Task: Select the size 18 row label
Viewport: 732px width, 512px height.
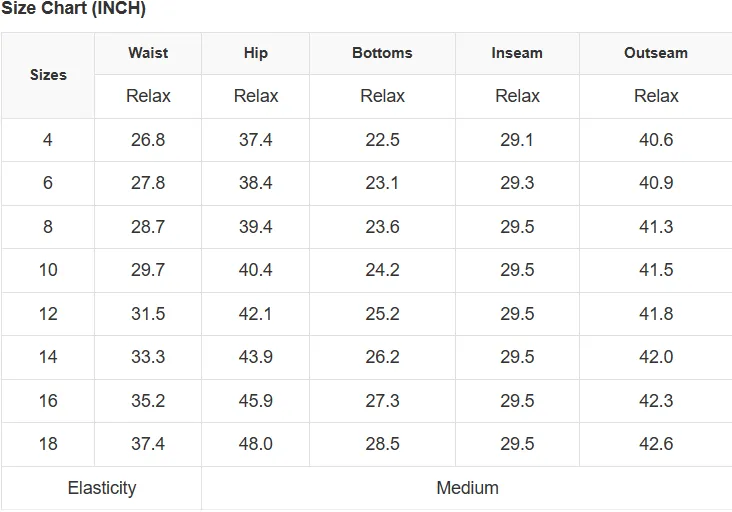Action: (48, 444)
